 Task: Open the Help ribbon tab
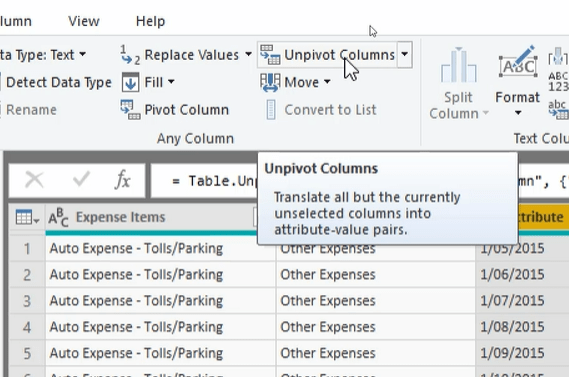tap(150, 21)
